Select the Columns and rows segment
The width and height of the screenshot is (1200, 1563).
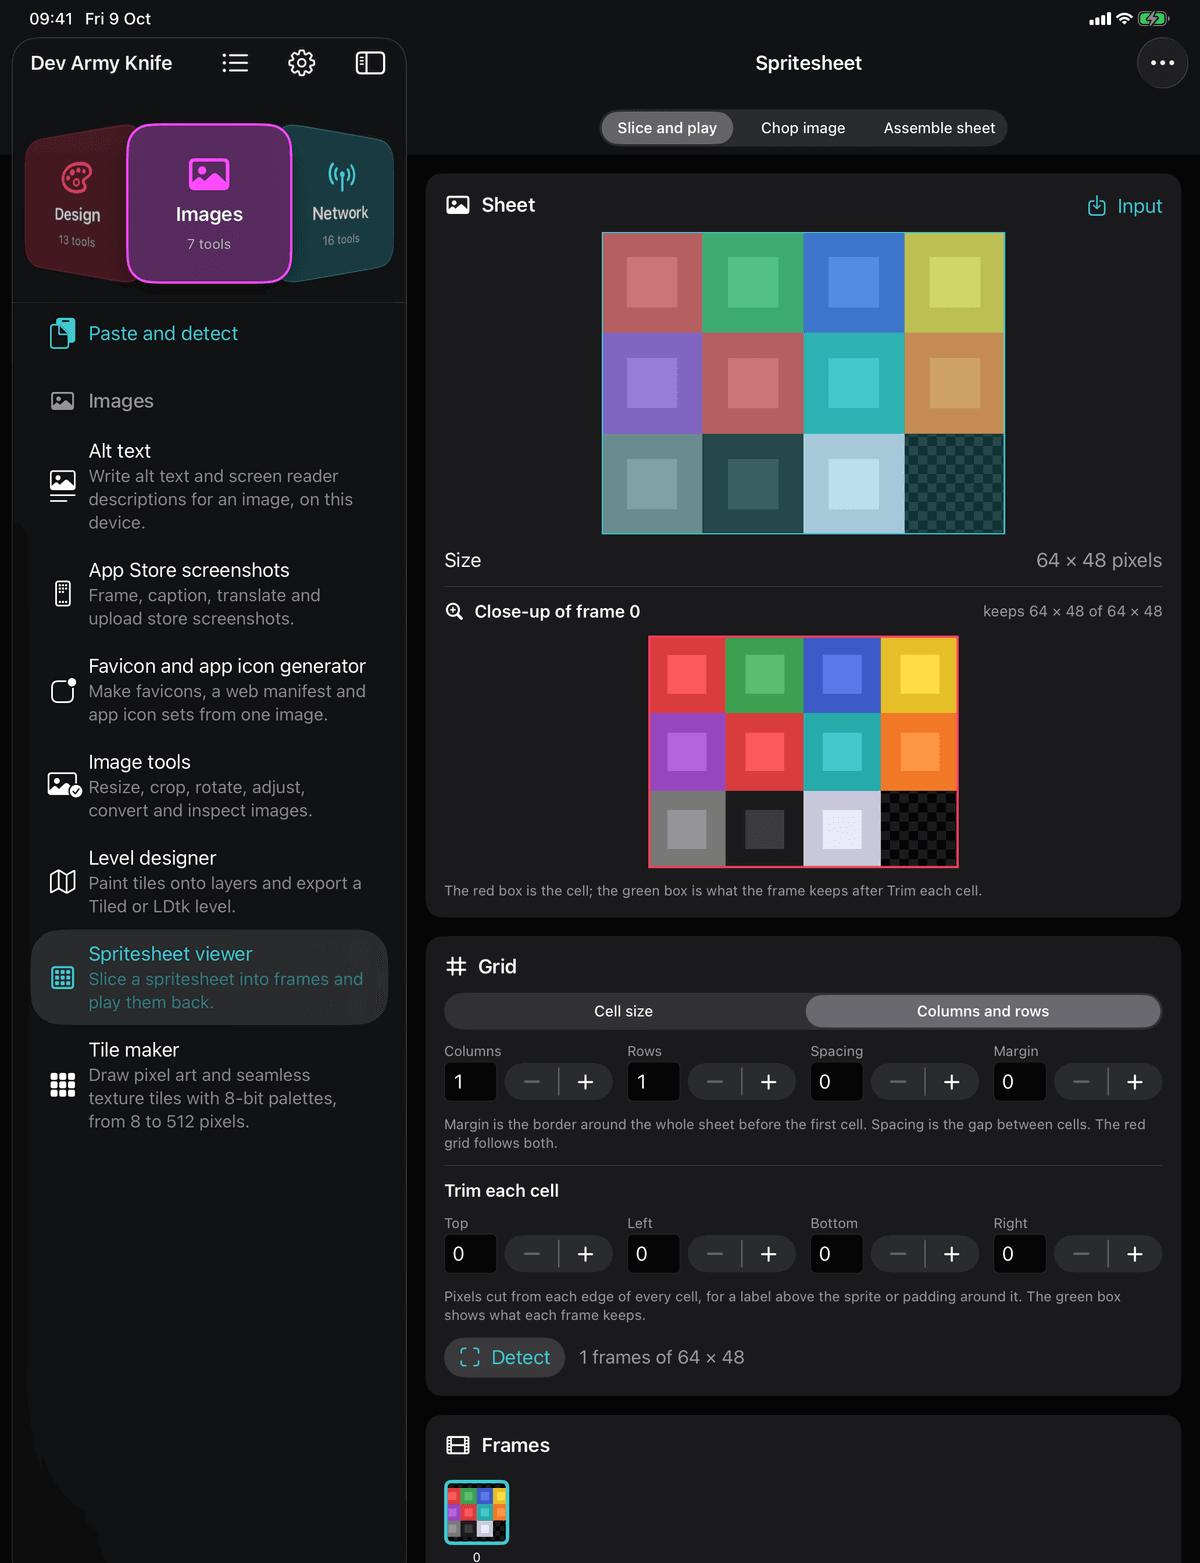983,1011
